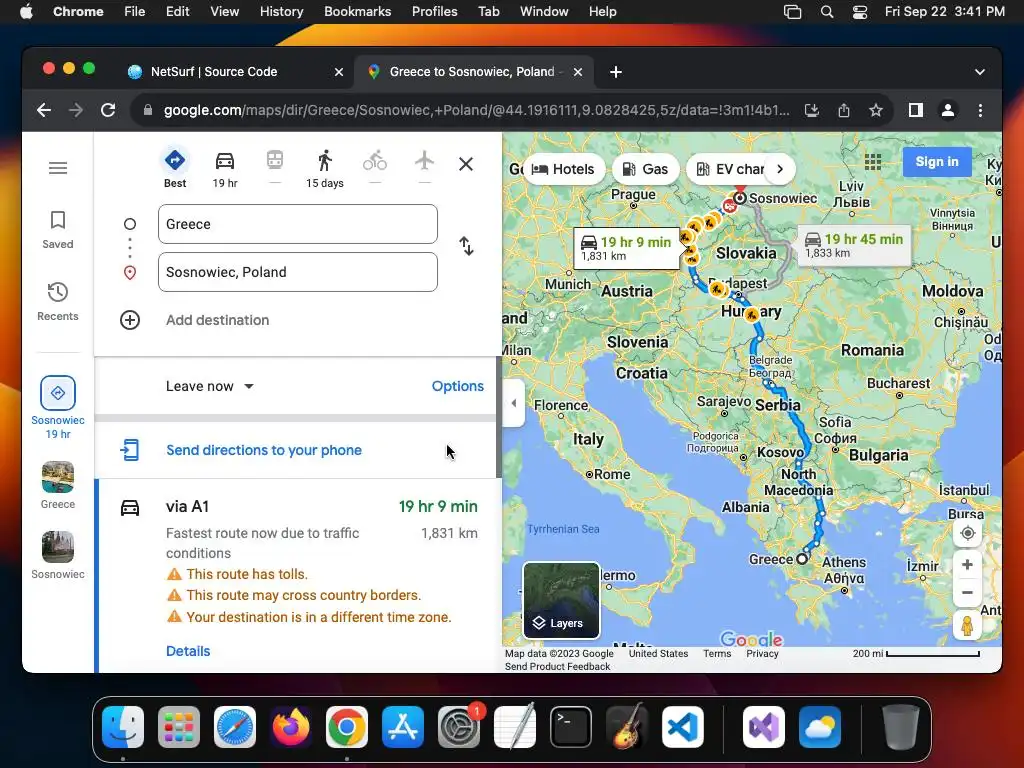The image size is (1024, 768).
Task: Open the Google apps grid
Action: click(x=872, y=161)
